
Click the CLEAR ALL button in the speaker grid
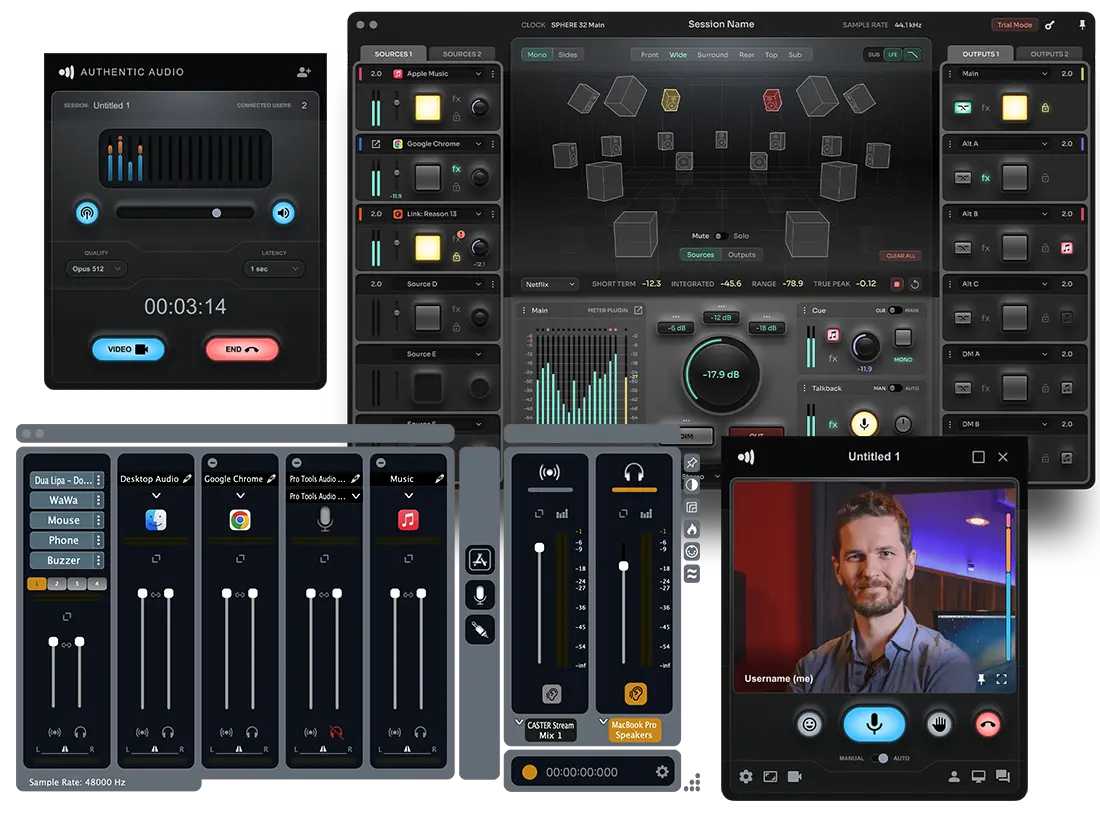[899, 255]
